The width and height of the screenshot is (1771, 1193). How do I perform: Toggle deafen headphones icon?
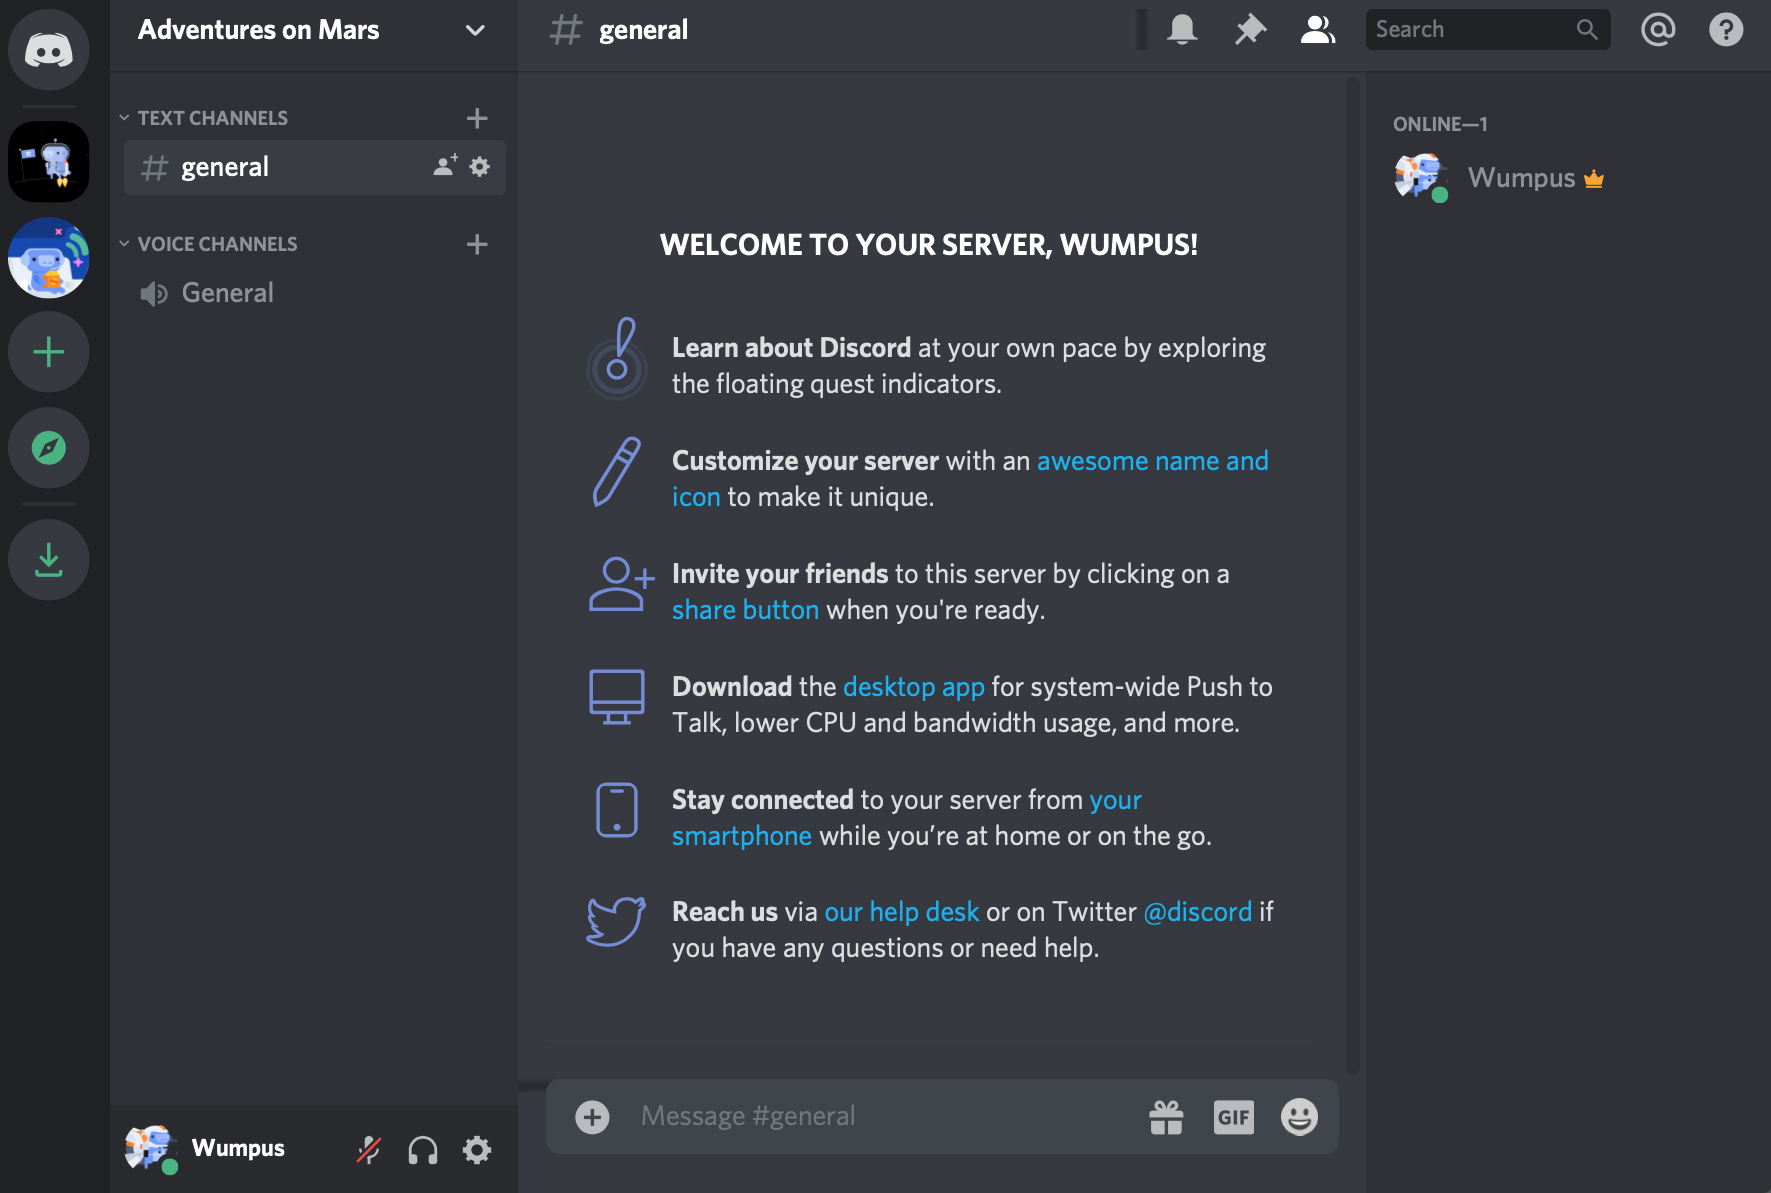[x=423, y=1150]
